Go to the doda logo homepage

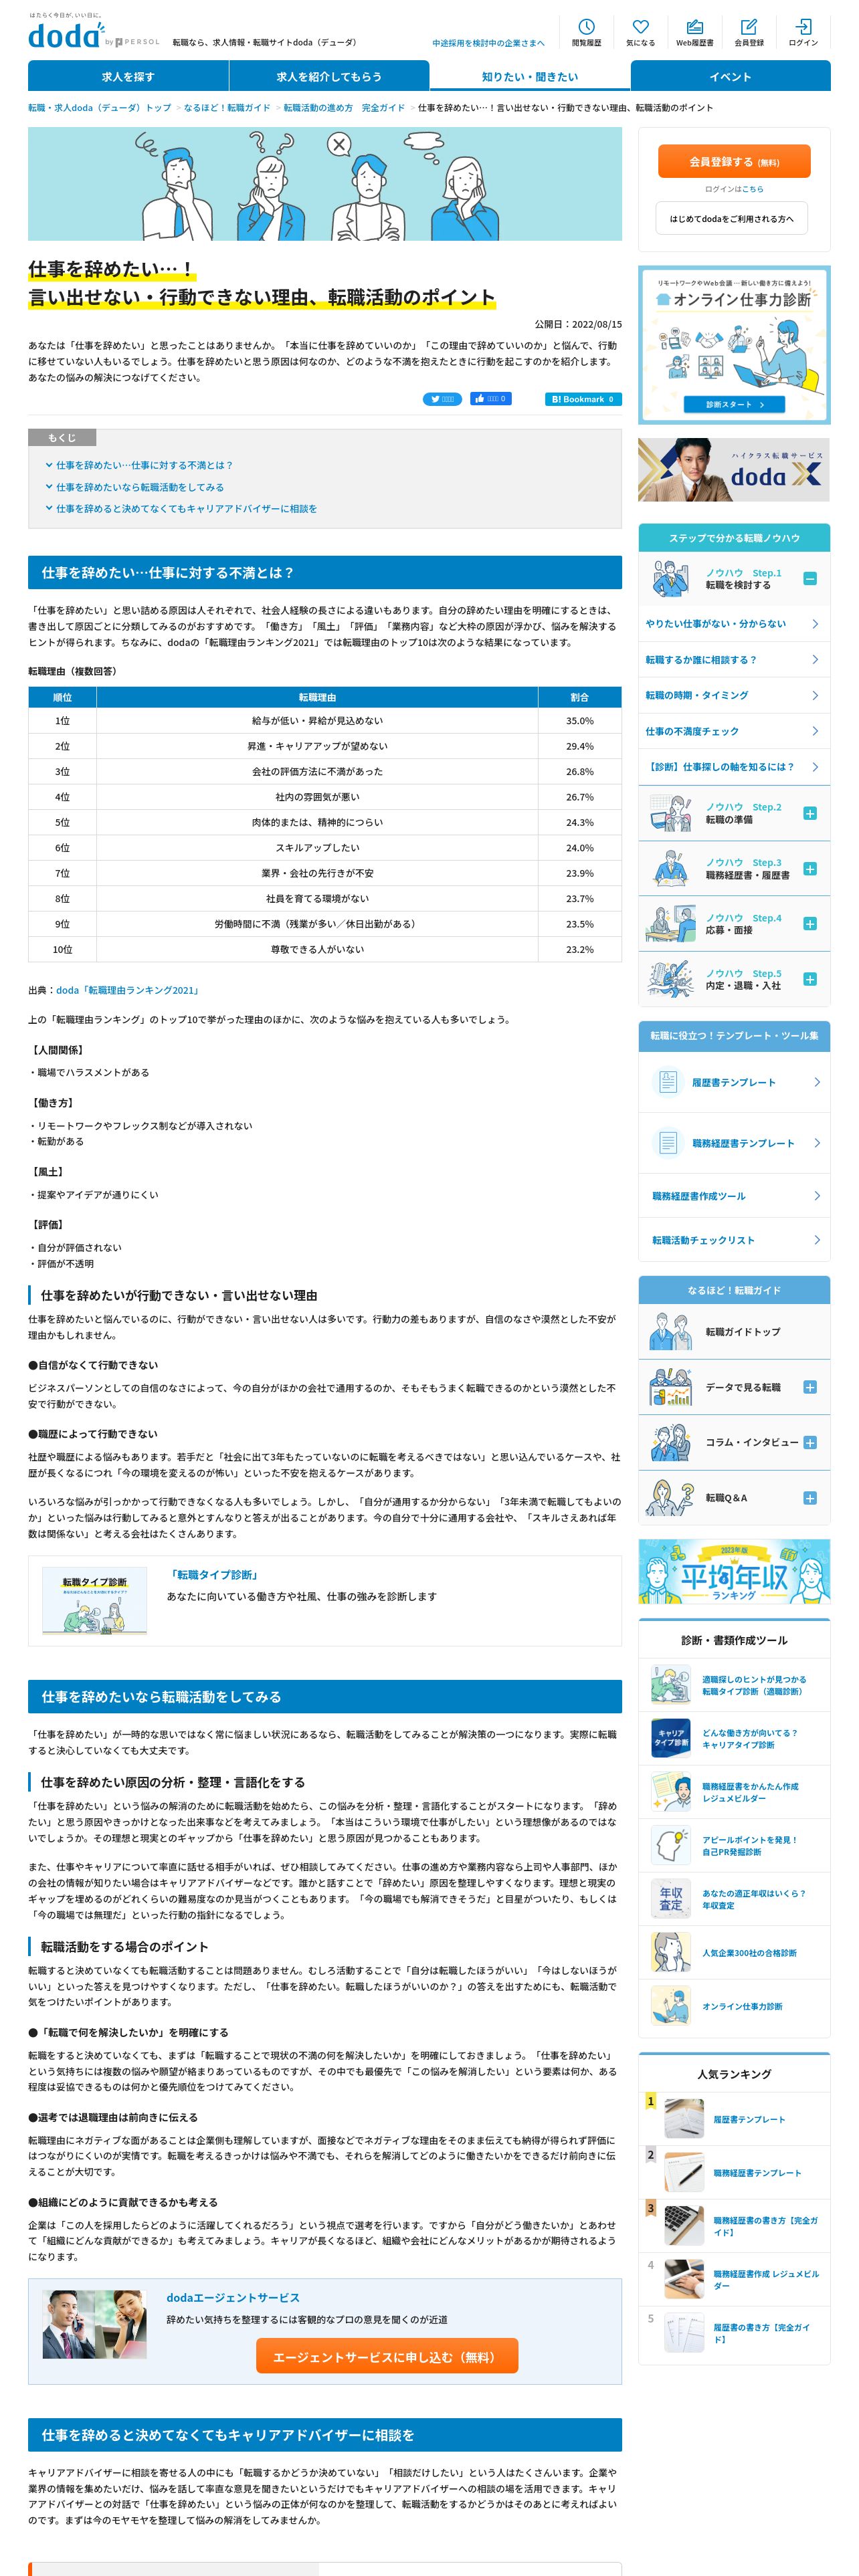66,35
